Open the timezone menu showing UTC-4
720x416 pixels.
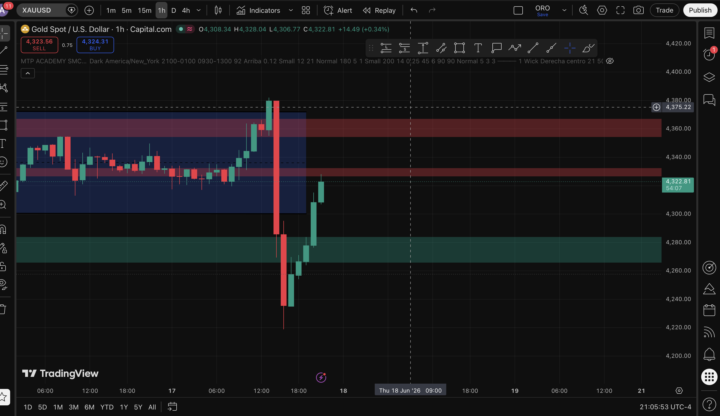(x=665, y=407)
